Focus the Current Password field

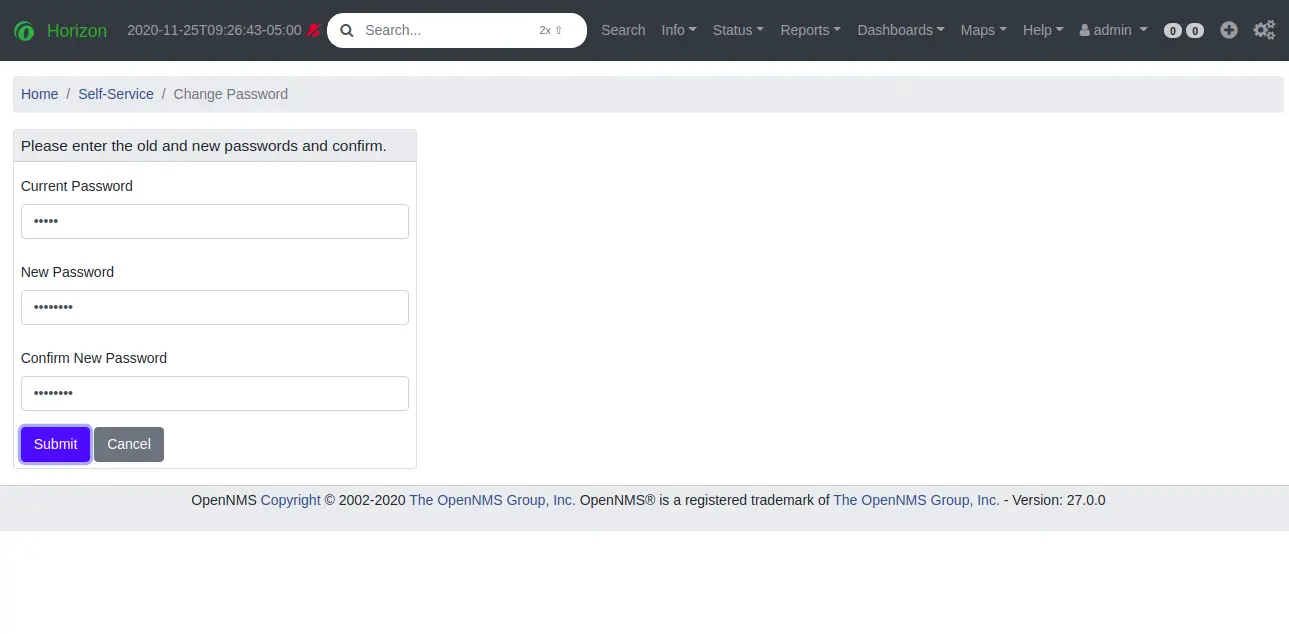coord(215,222)
